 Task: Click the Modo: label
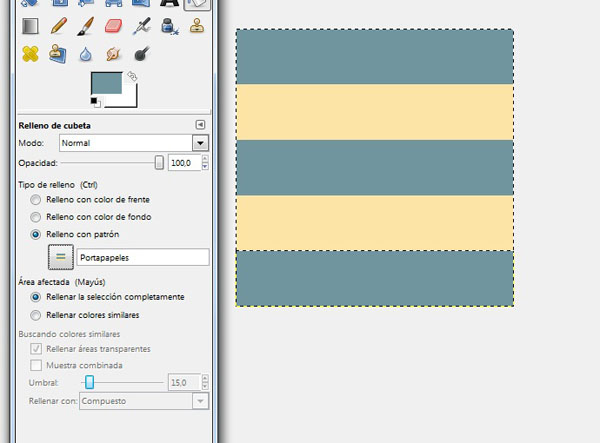point(31,143)
